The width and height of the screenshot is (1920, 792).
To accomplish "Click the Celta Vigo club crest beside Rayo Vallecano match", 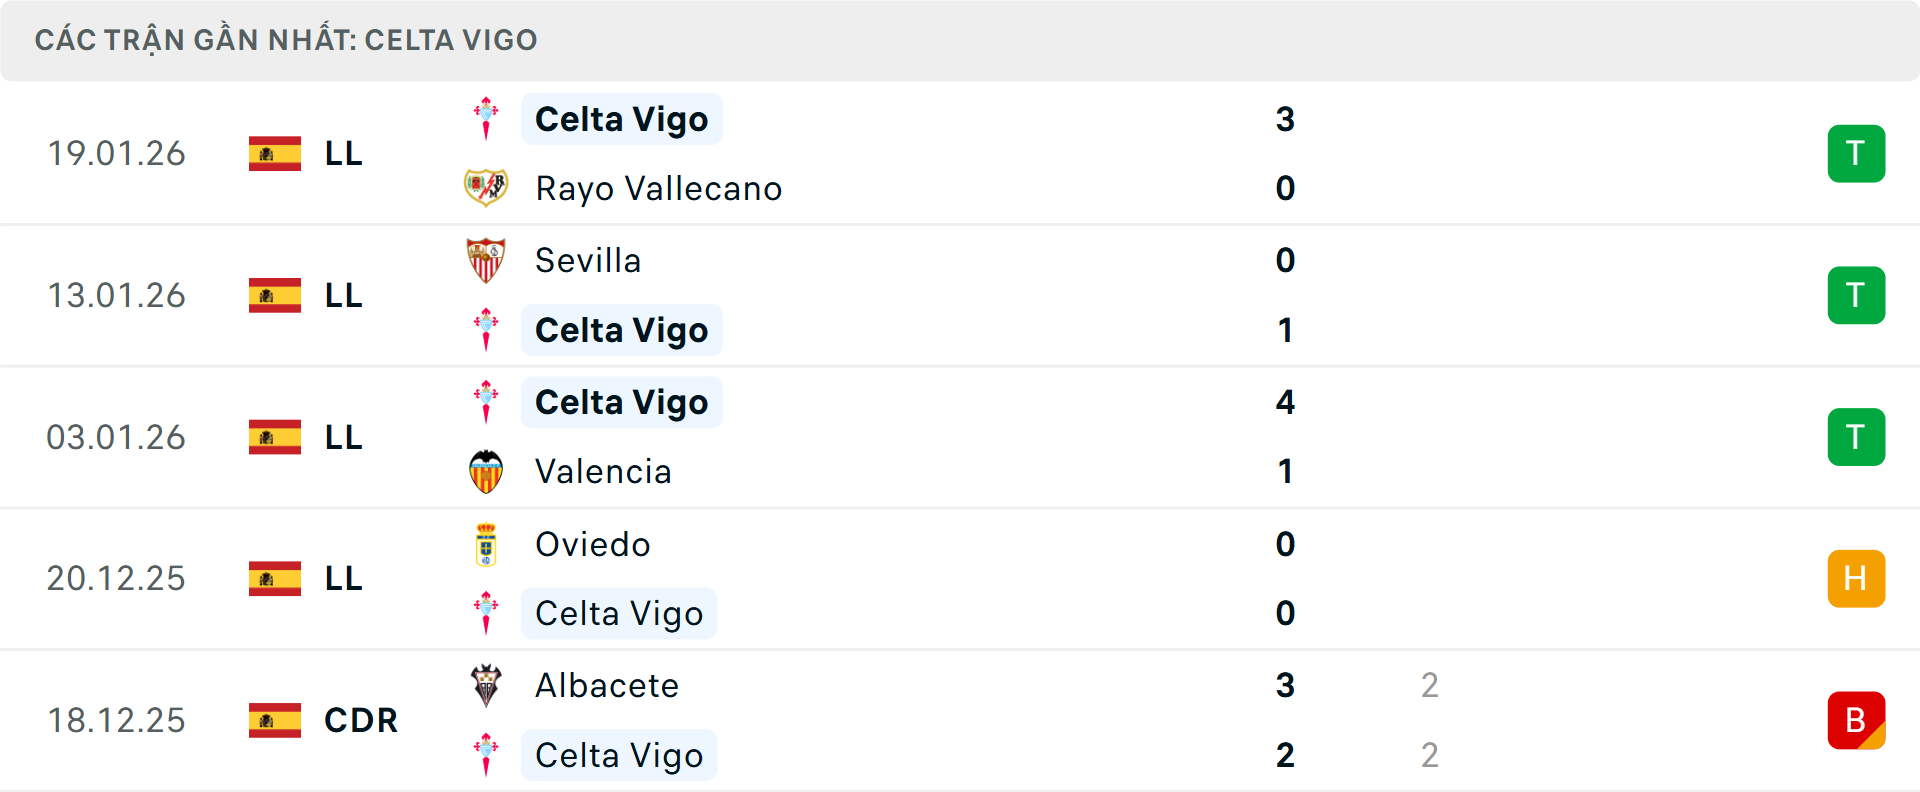I will 487,118.
